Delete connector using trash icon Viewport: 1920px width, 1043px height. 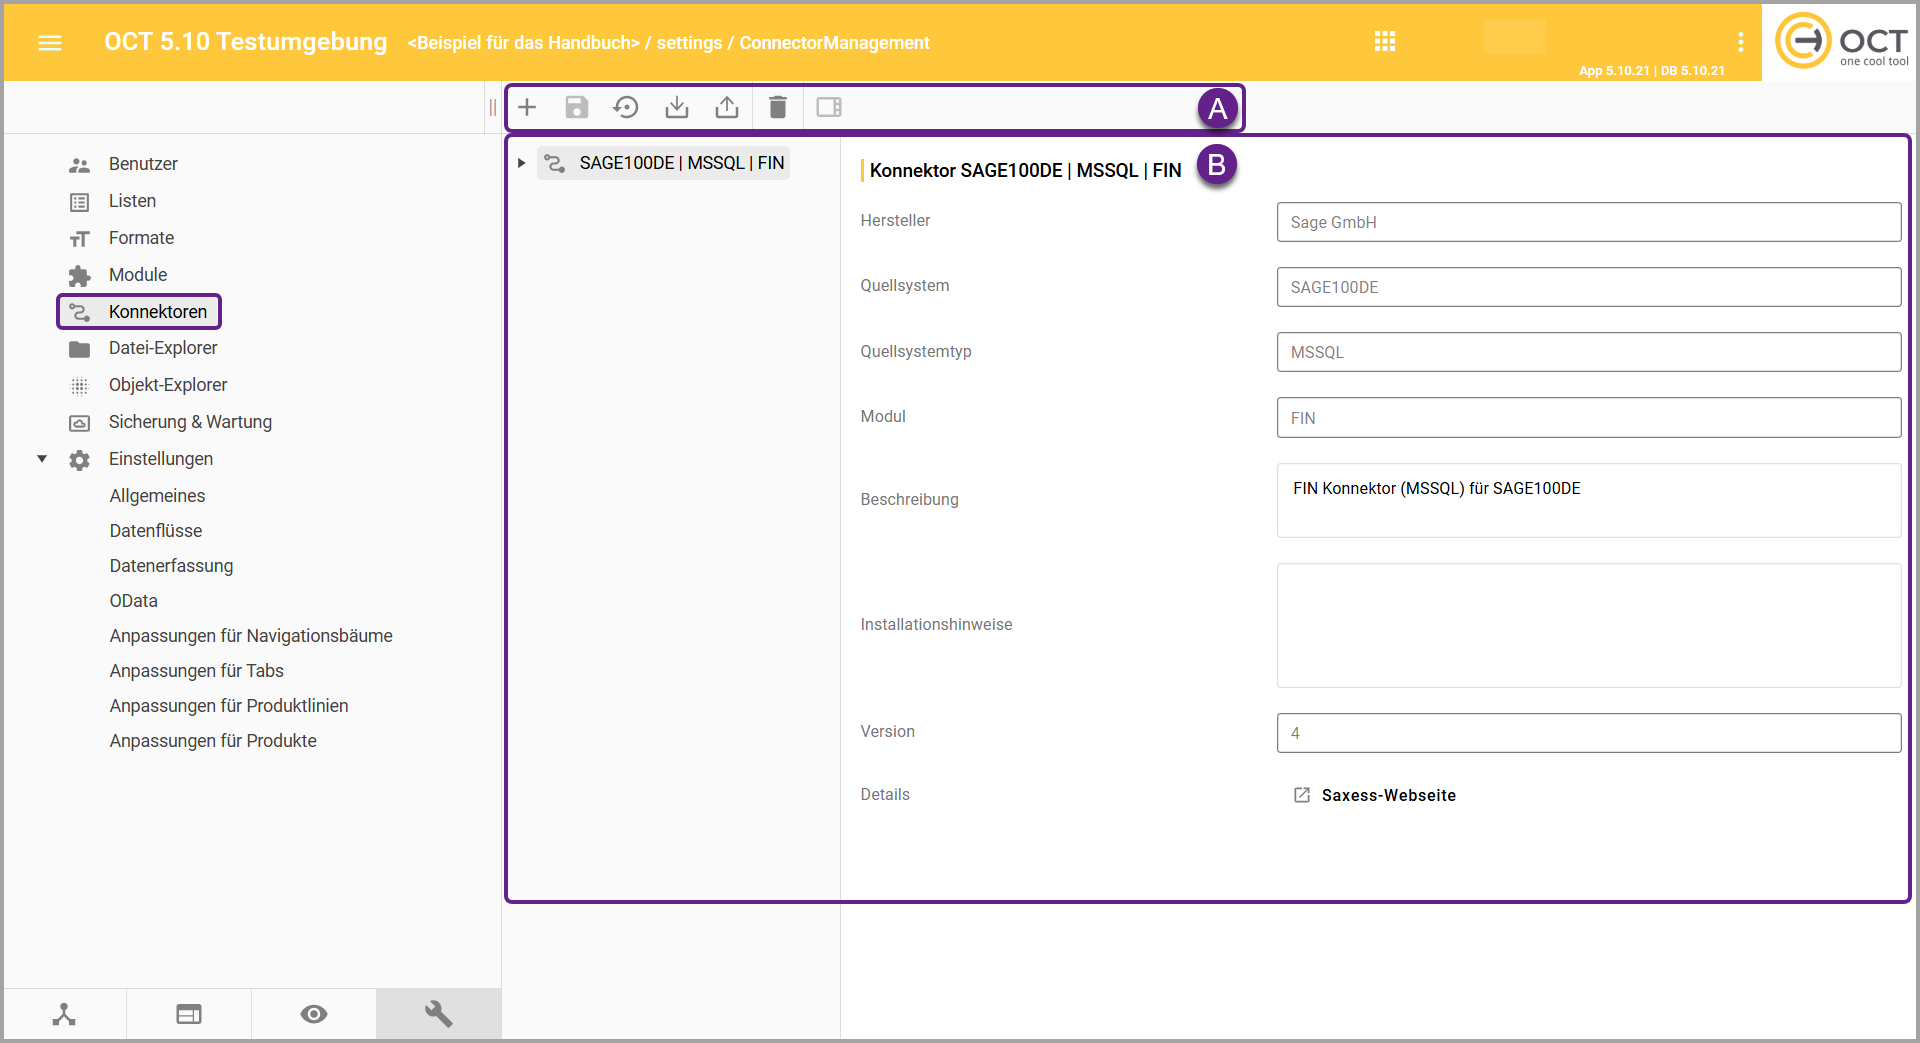(x=778, y=107)
